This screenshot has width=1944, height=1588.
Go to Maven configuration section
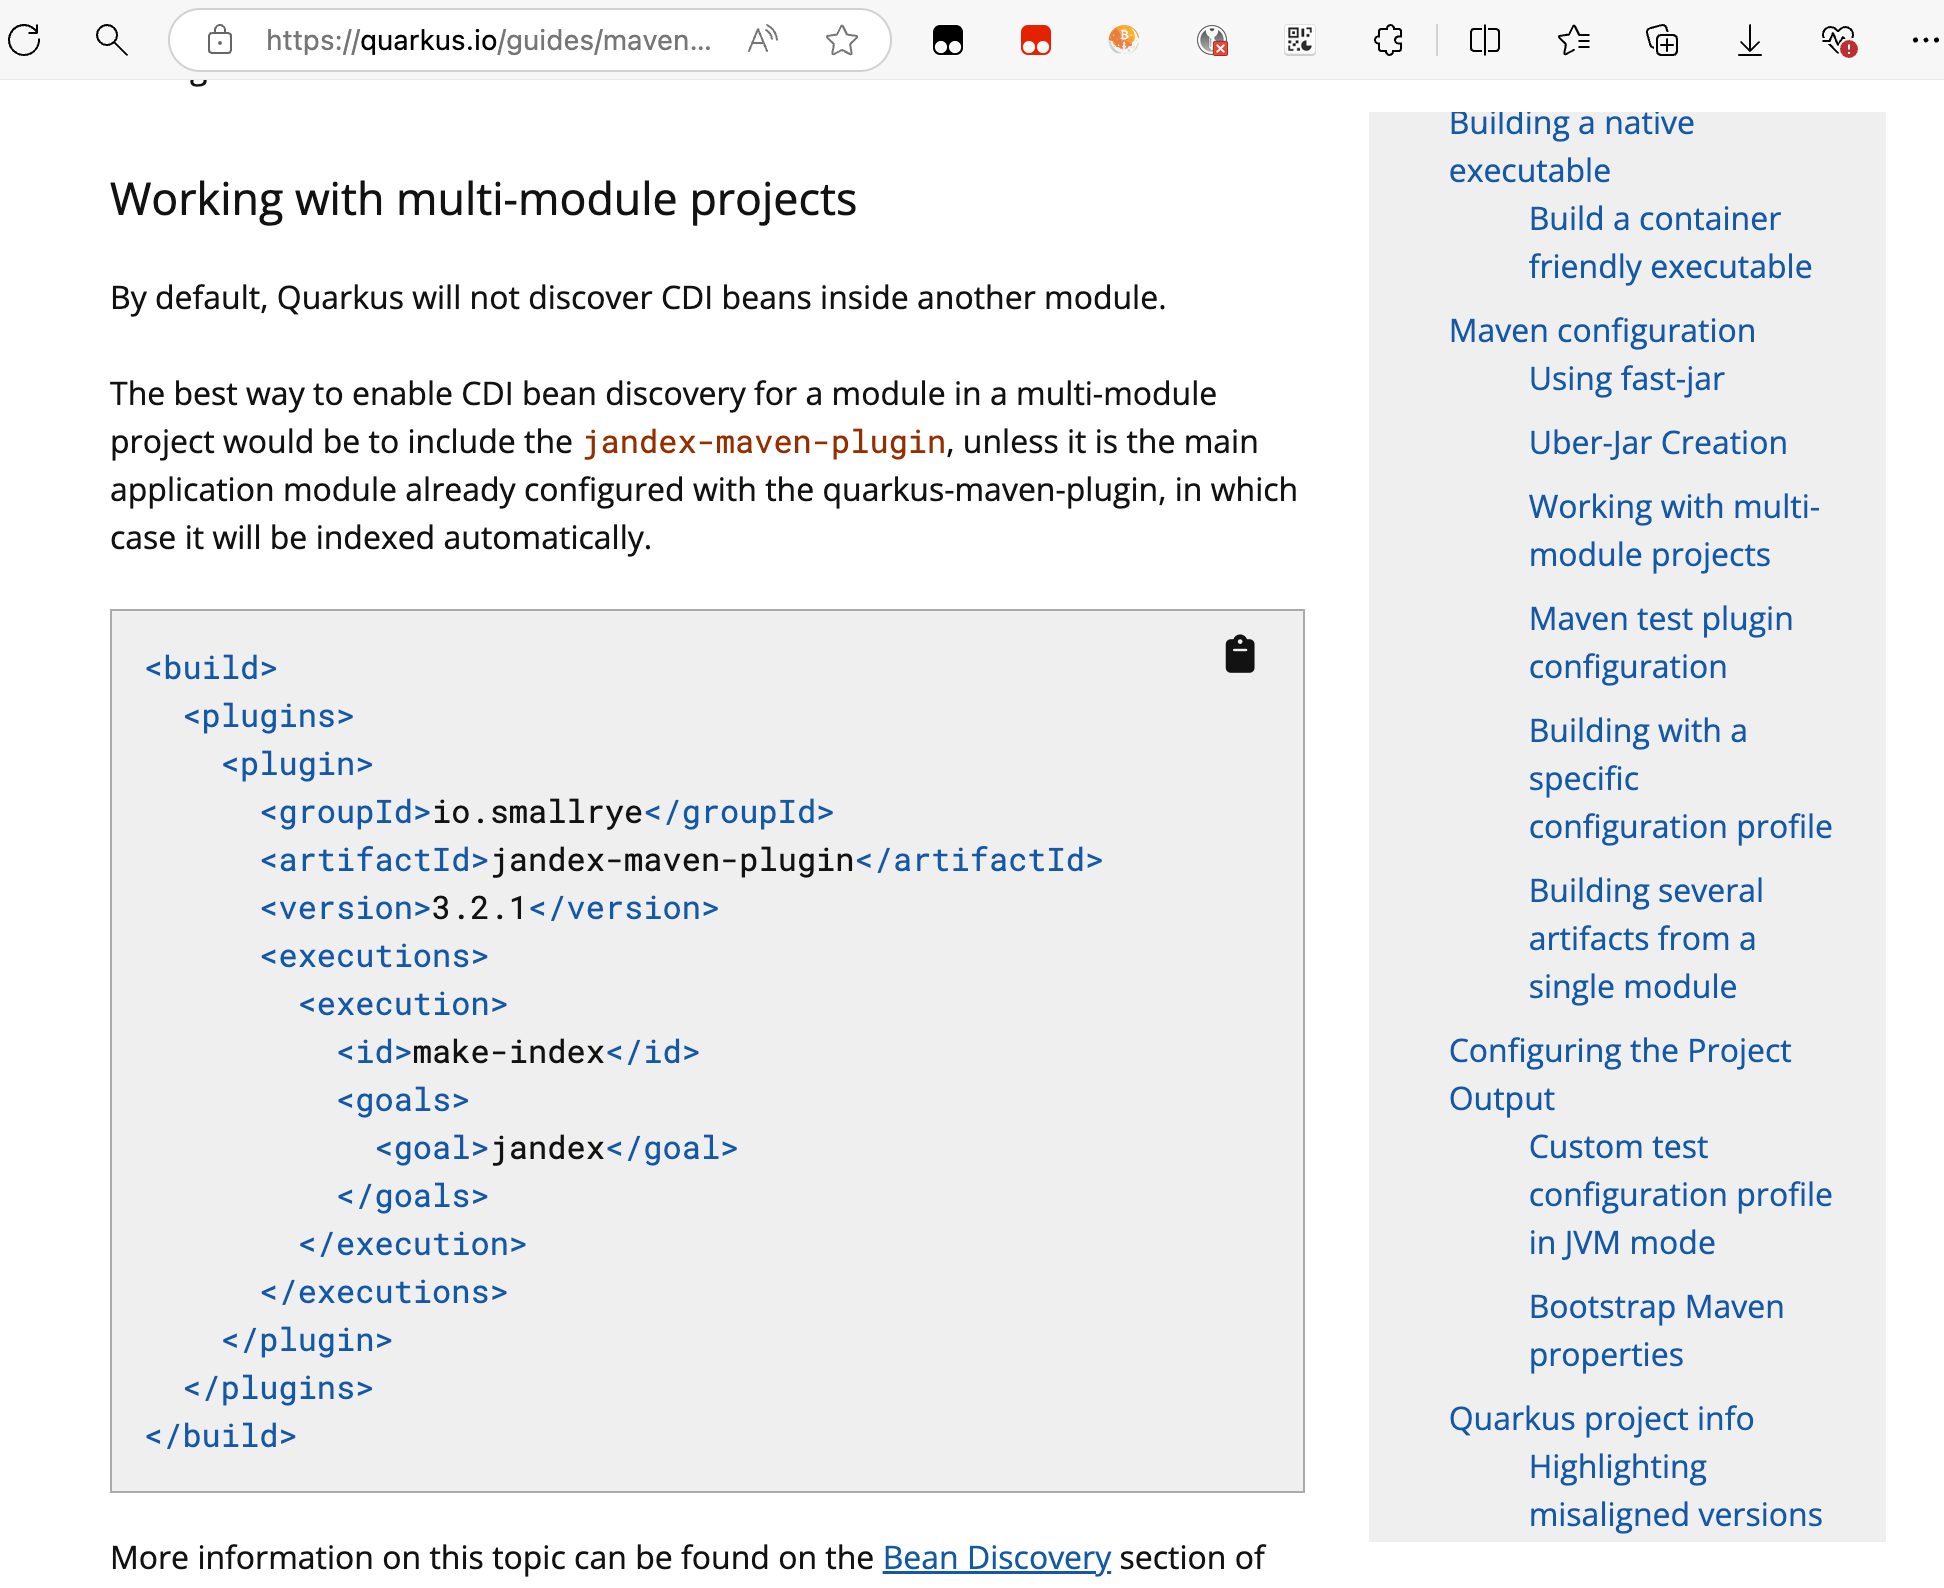point(1602,330)
